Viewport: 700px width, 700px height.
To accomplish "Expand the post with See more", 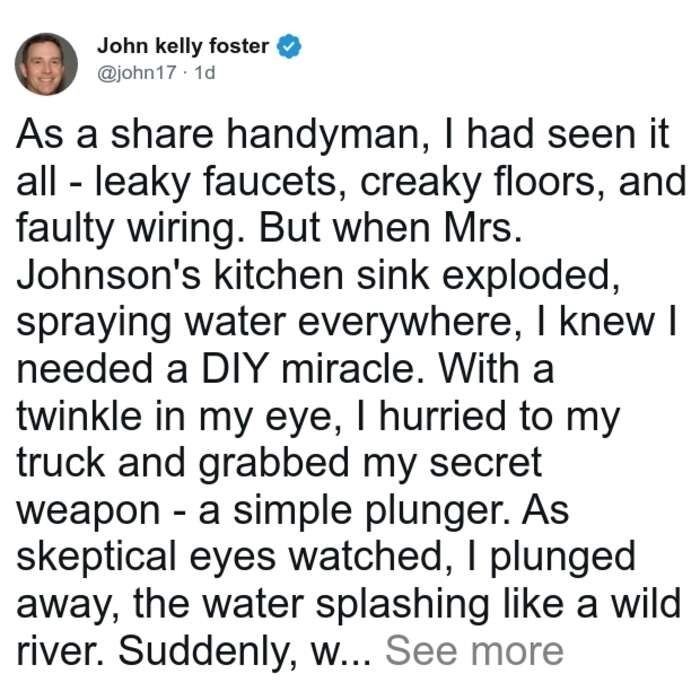I will click(474, 651).
